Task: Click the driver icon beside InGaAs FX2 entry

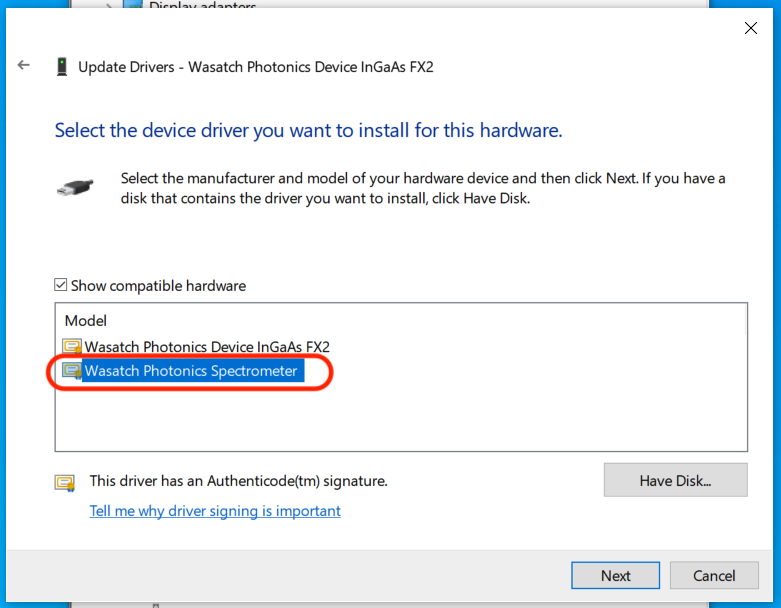Action: click(x=72, y=347)
